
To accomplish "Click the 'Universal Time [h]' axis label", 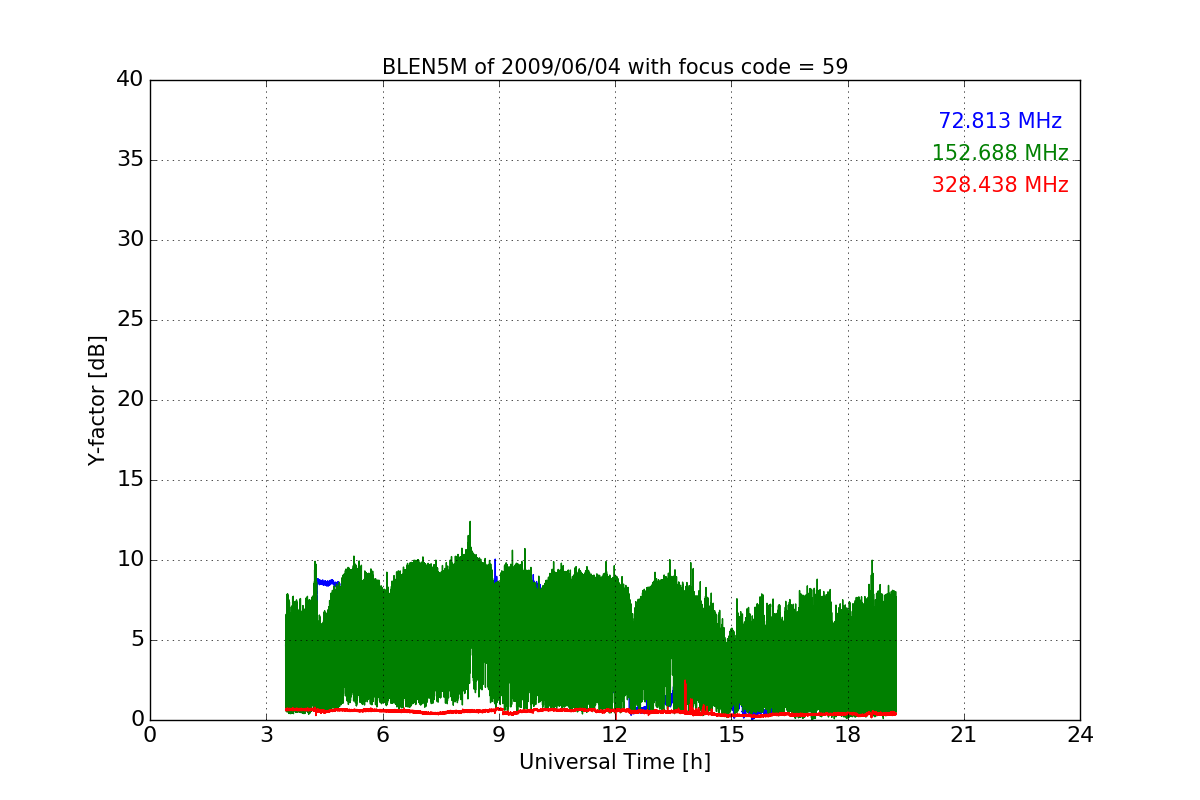I will point(615,762).
